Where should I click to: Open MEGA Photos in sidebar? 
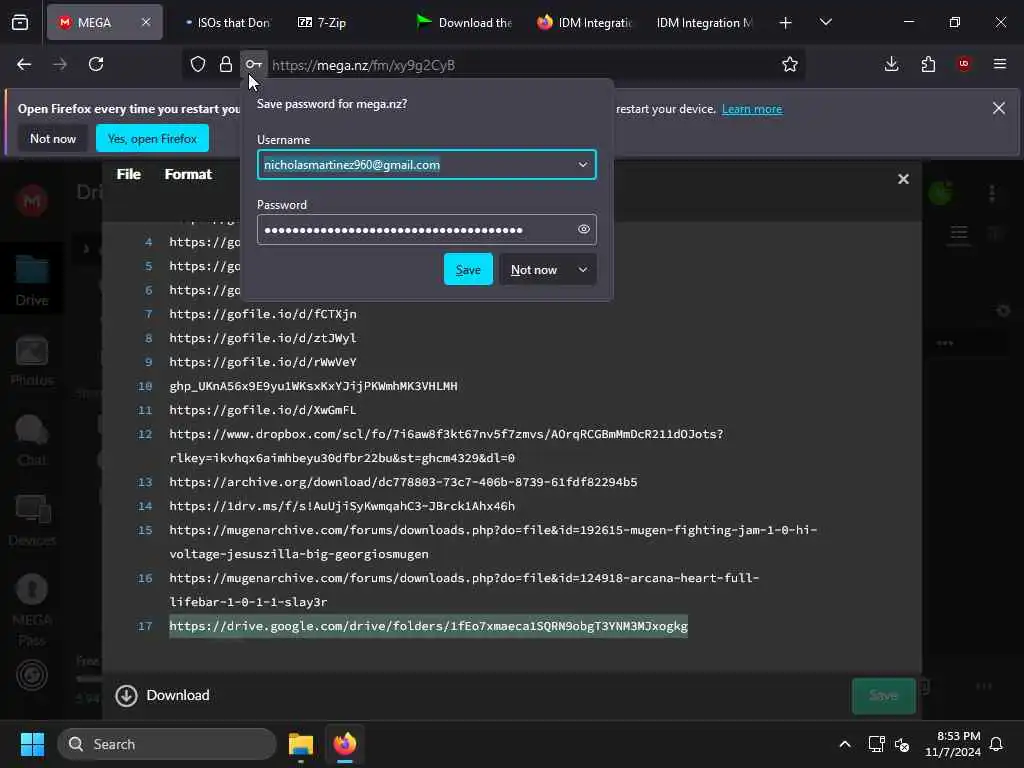[32, 361]
